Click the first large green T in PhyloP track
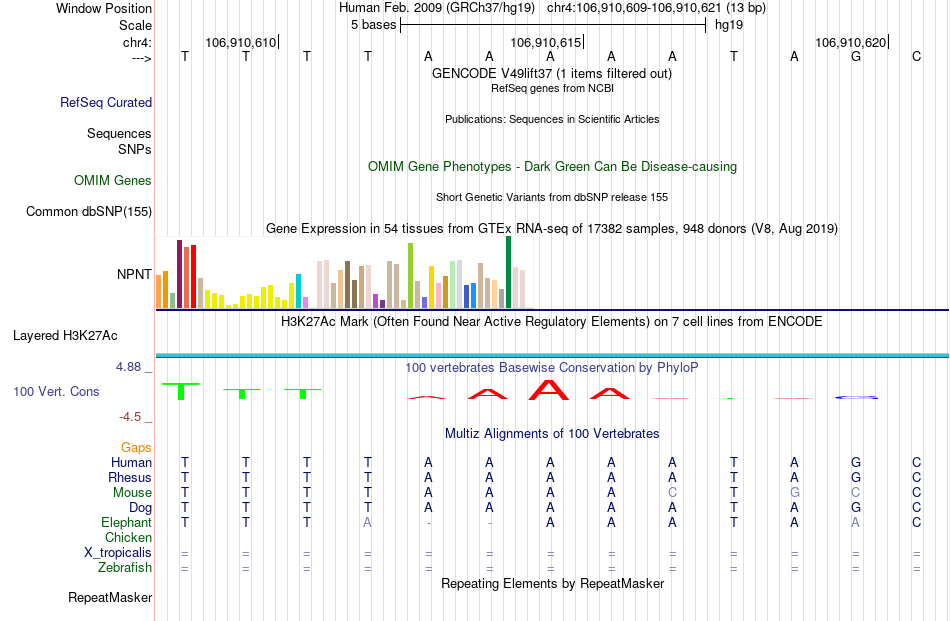This screenshot has width=950, height=621. (181, 391)
